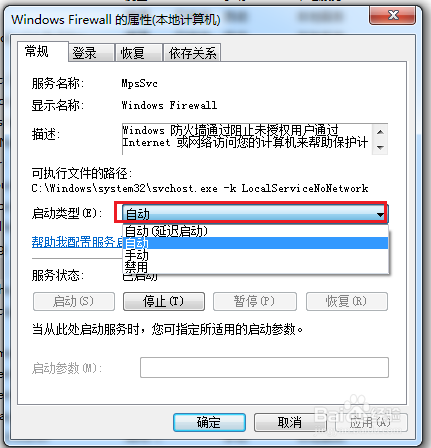Click the greyed 启动(S) button
The image size is (431, 448).
point(74,301)
